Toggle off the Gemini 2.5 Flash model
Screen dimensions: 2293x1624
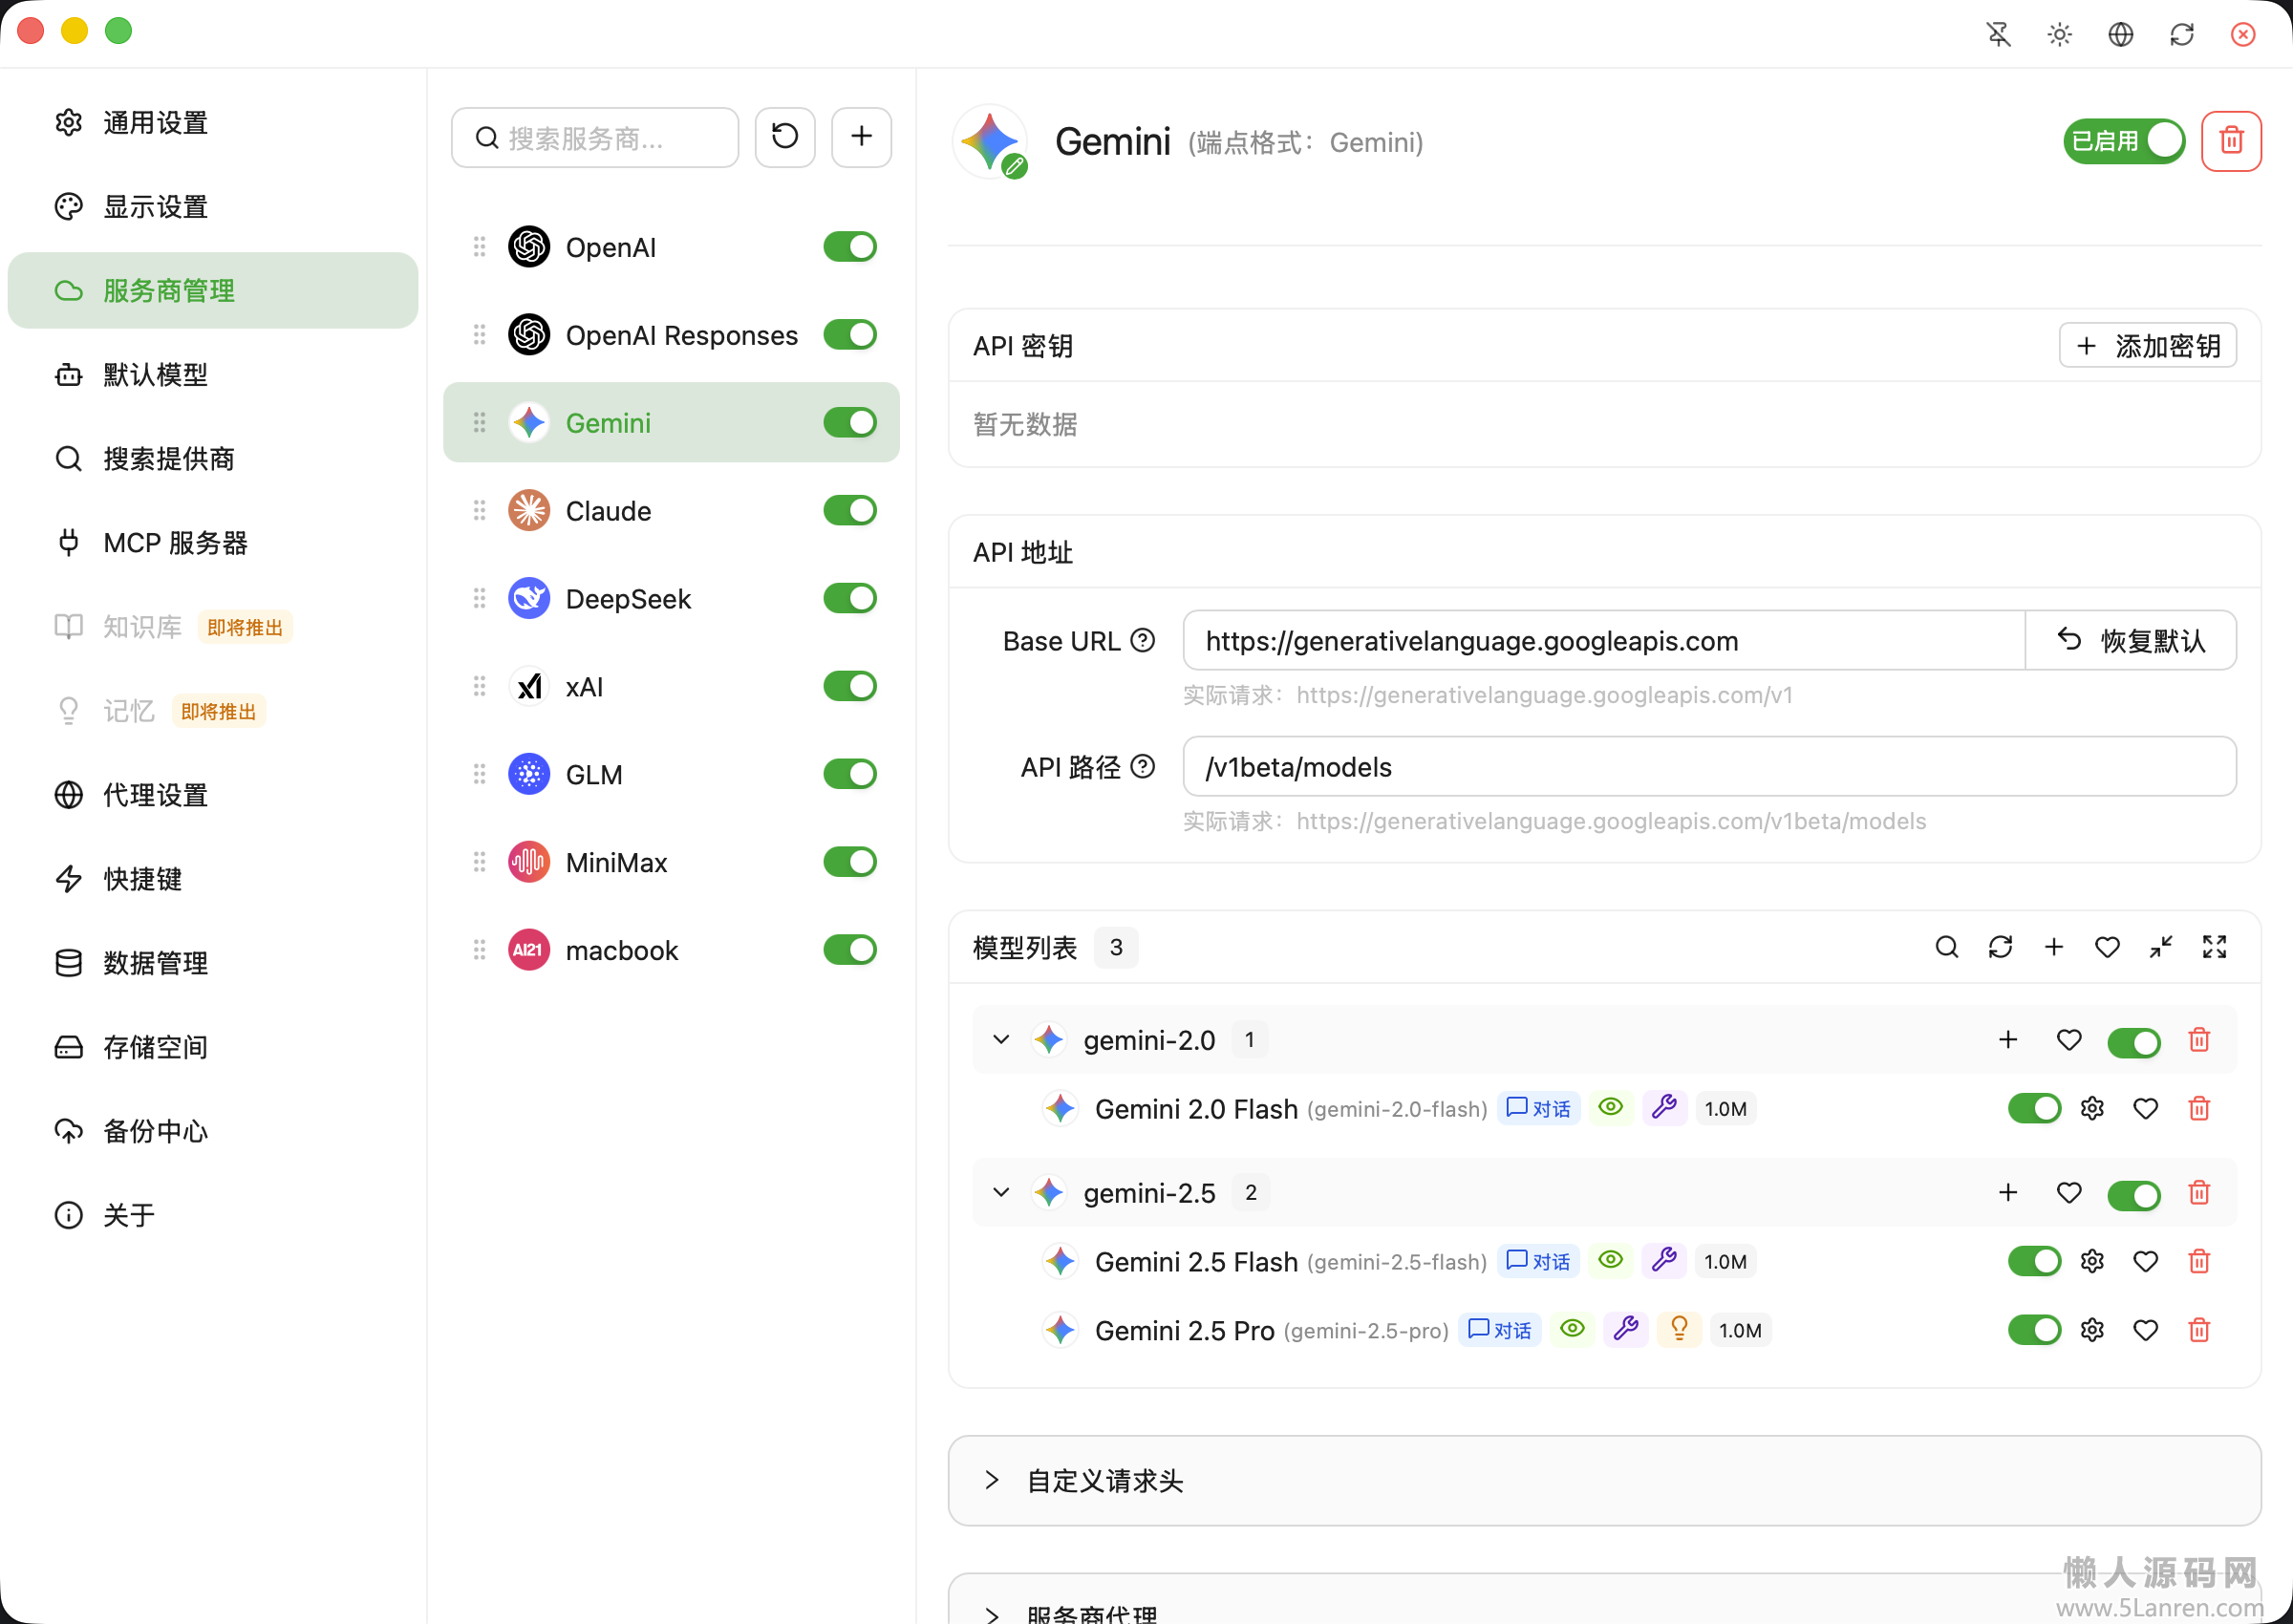(2033, 1262)
